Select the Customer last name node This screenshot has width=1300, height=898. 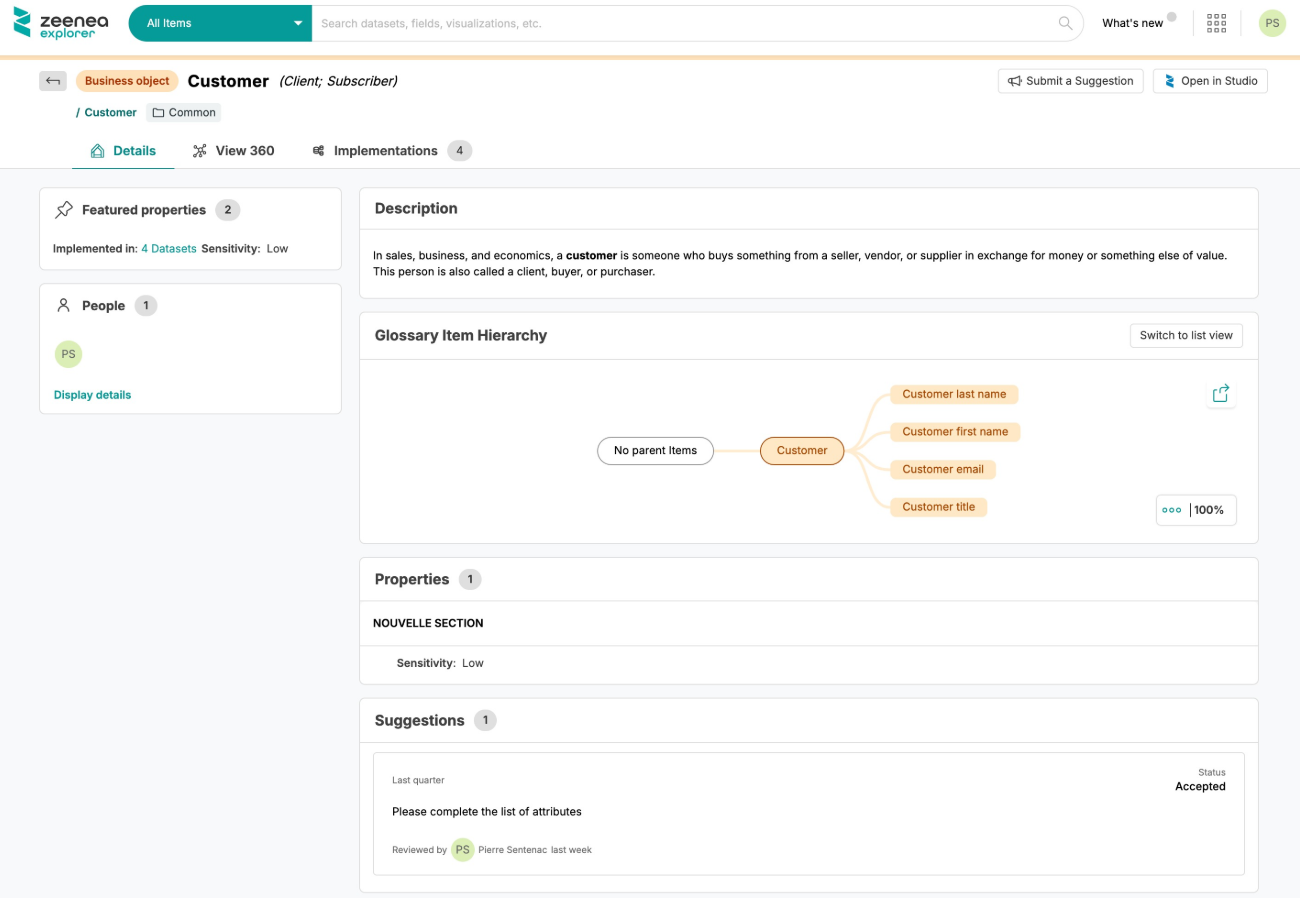(x=953, y=394)
